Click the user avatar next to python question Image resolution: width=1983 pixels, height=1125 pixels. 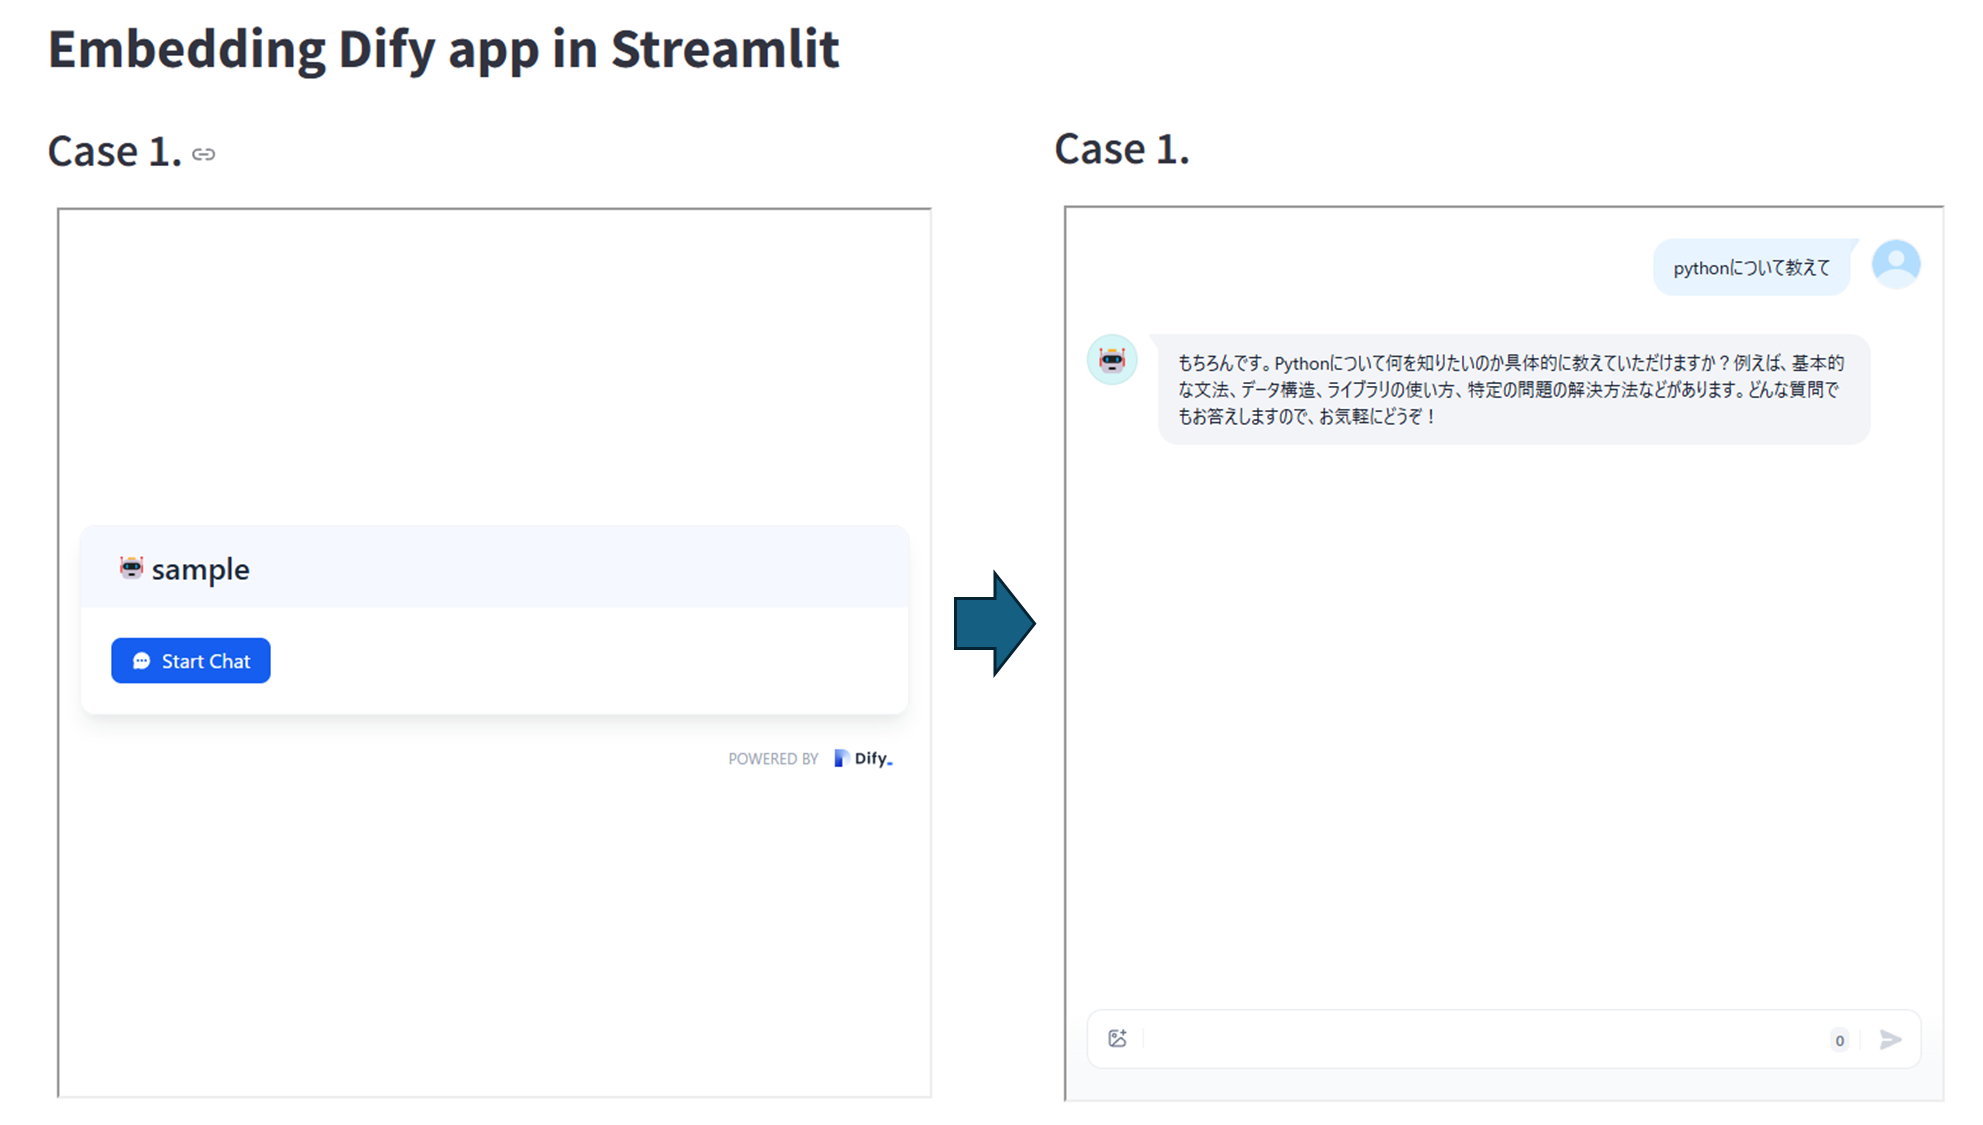(1895, 263)
